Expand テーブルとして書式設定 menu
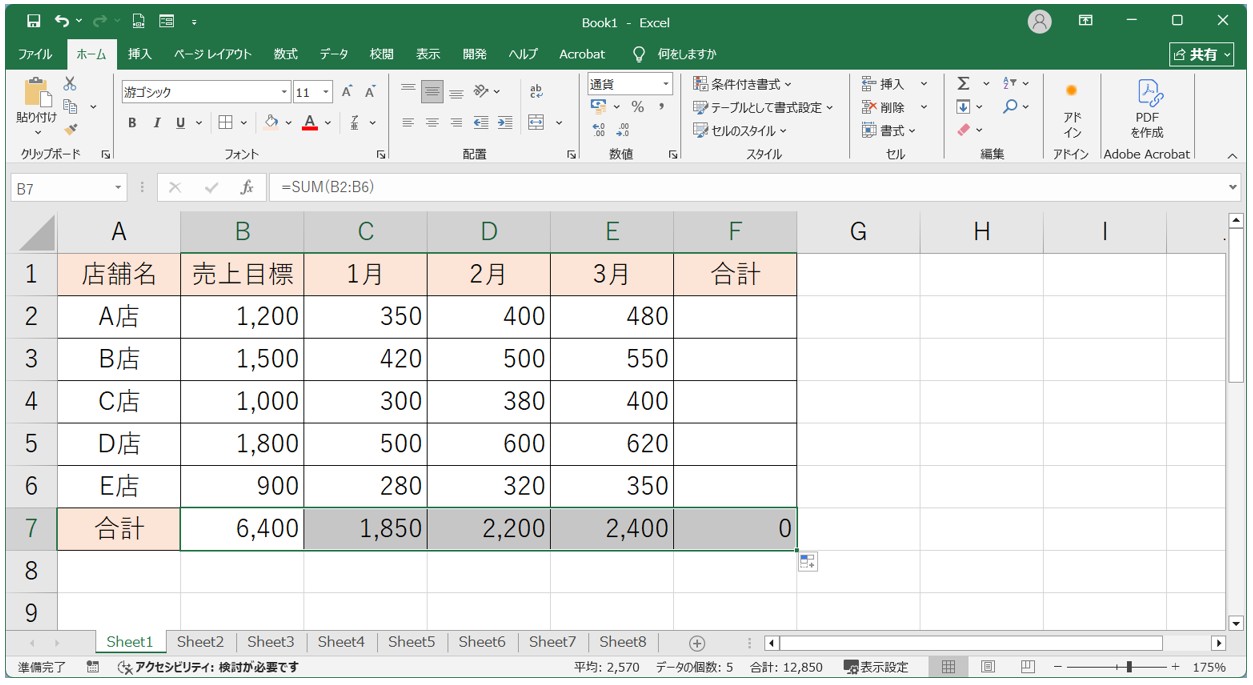 [x=763, y=107]
